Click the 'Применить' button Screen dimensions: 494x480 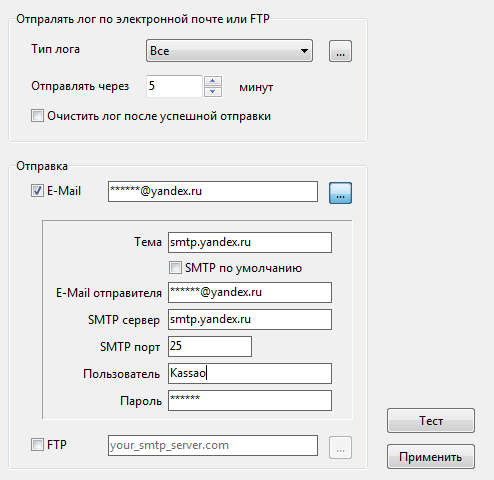click(431, 457)
